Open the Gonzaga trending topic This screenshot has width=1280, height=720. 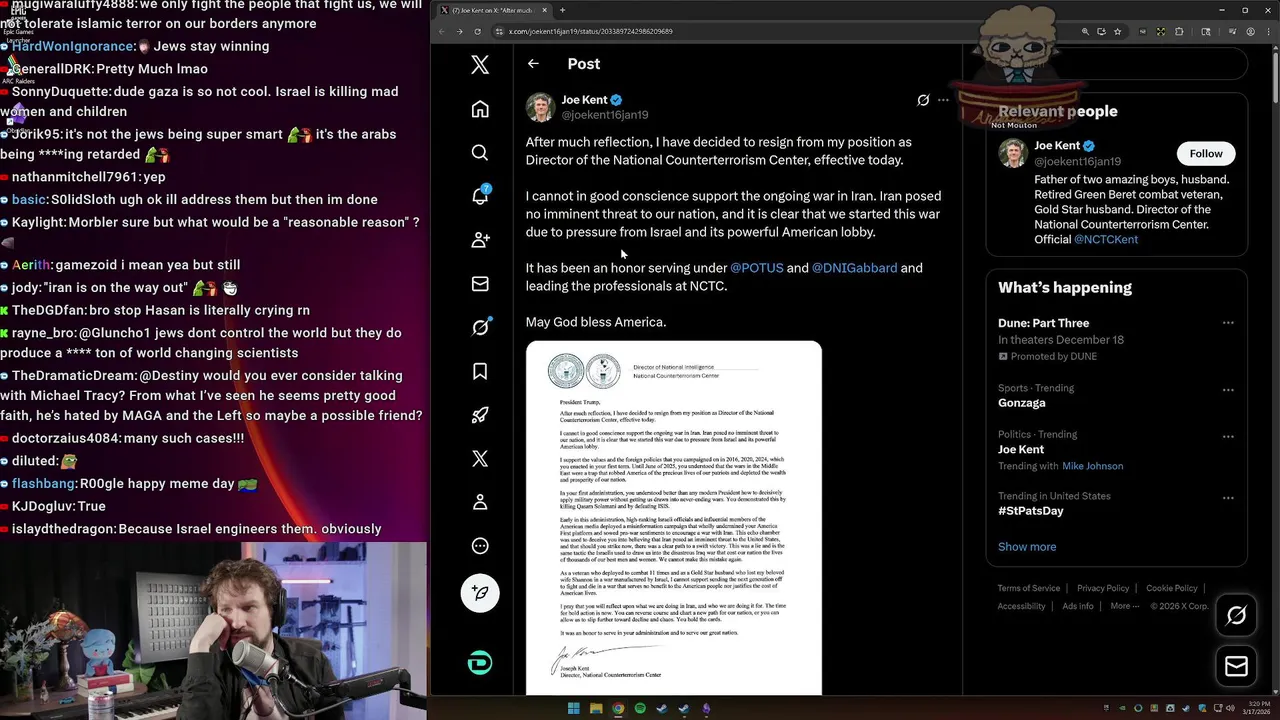click(x=1022, y=403)
